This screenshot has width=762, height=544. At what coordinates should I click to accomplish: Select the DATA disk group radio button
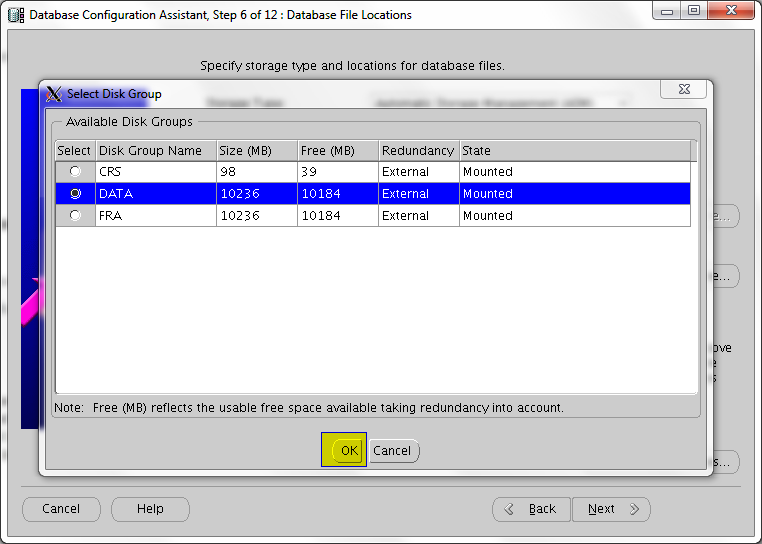[x=75, y=194]
